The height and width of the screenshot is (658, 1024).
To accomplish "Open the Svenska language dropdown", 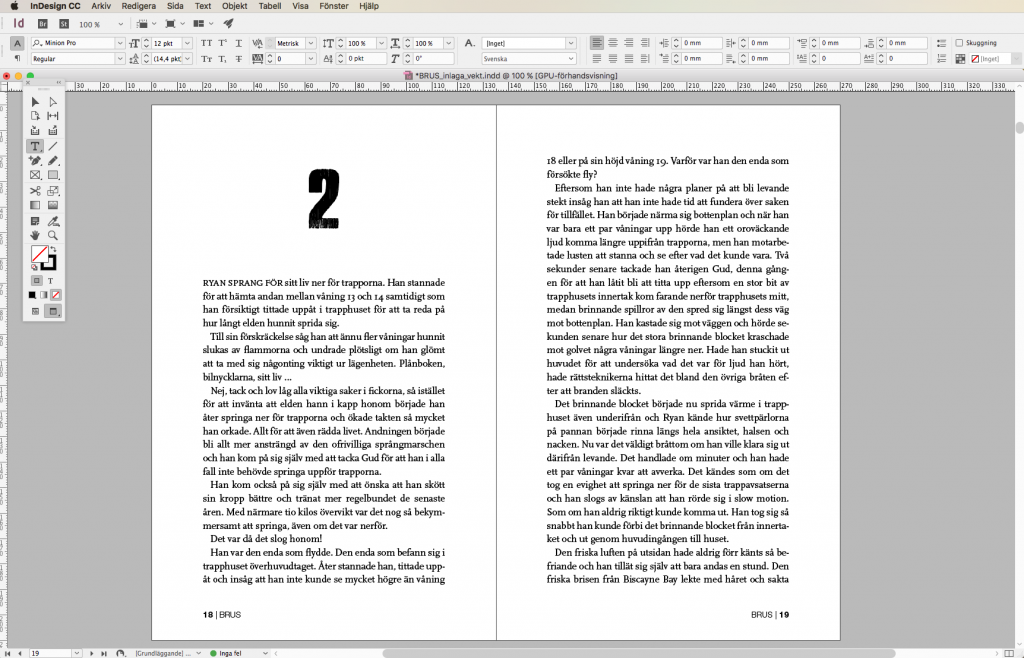I will tap(571, 59).
